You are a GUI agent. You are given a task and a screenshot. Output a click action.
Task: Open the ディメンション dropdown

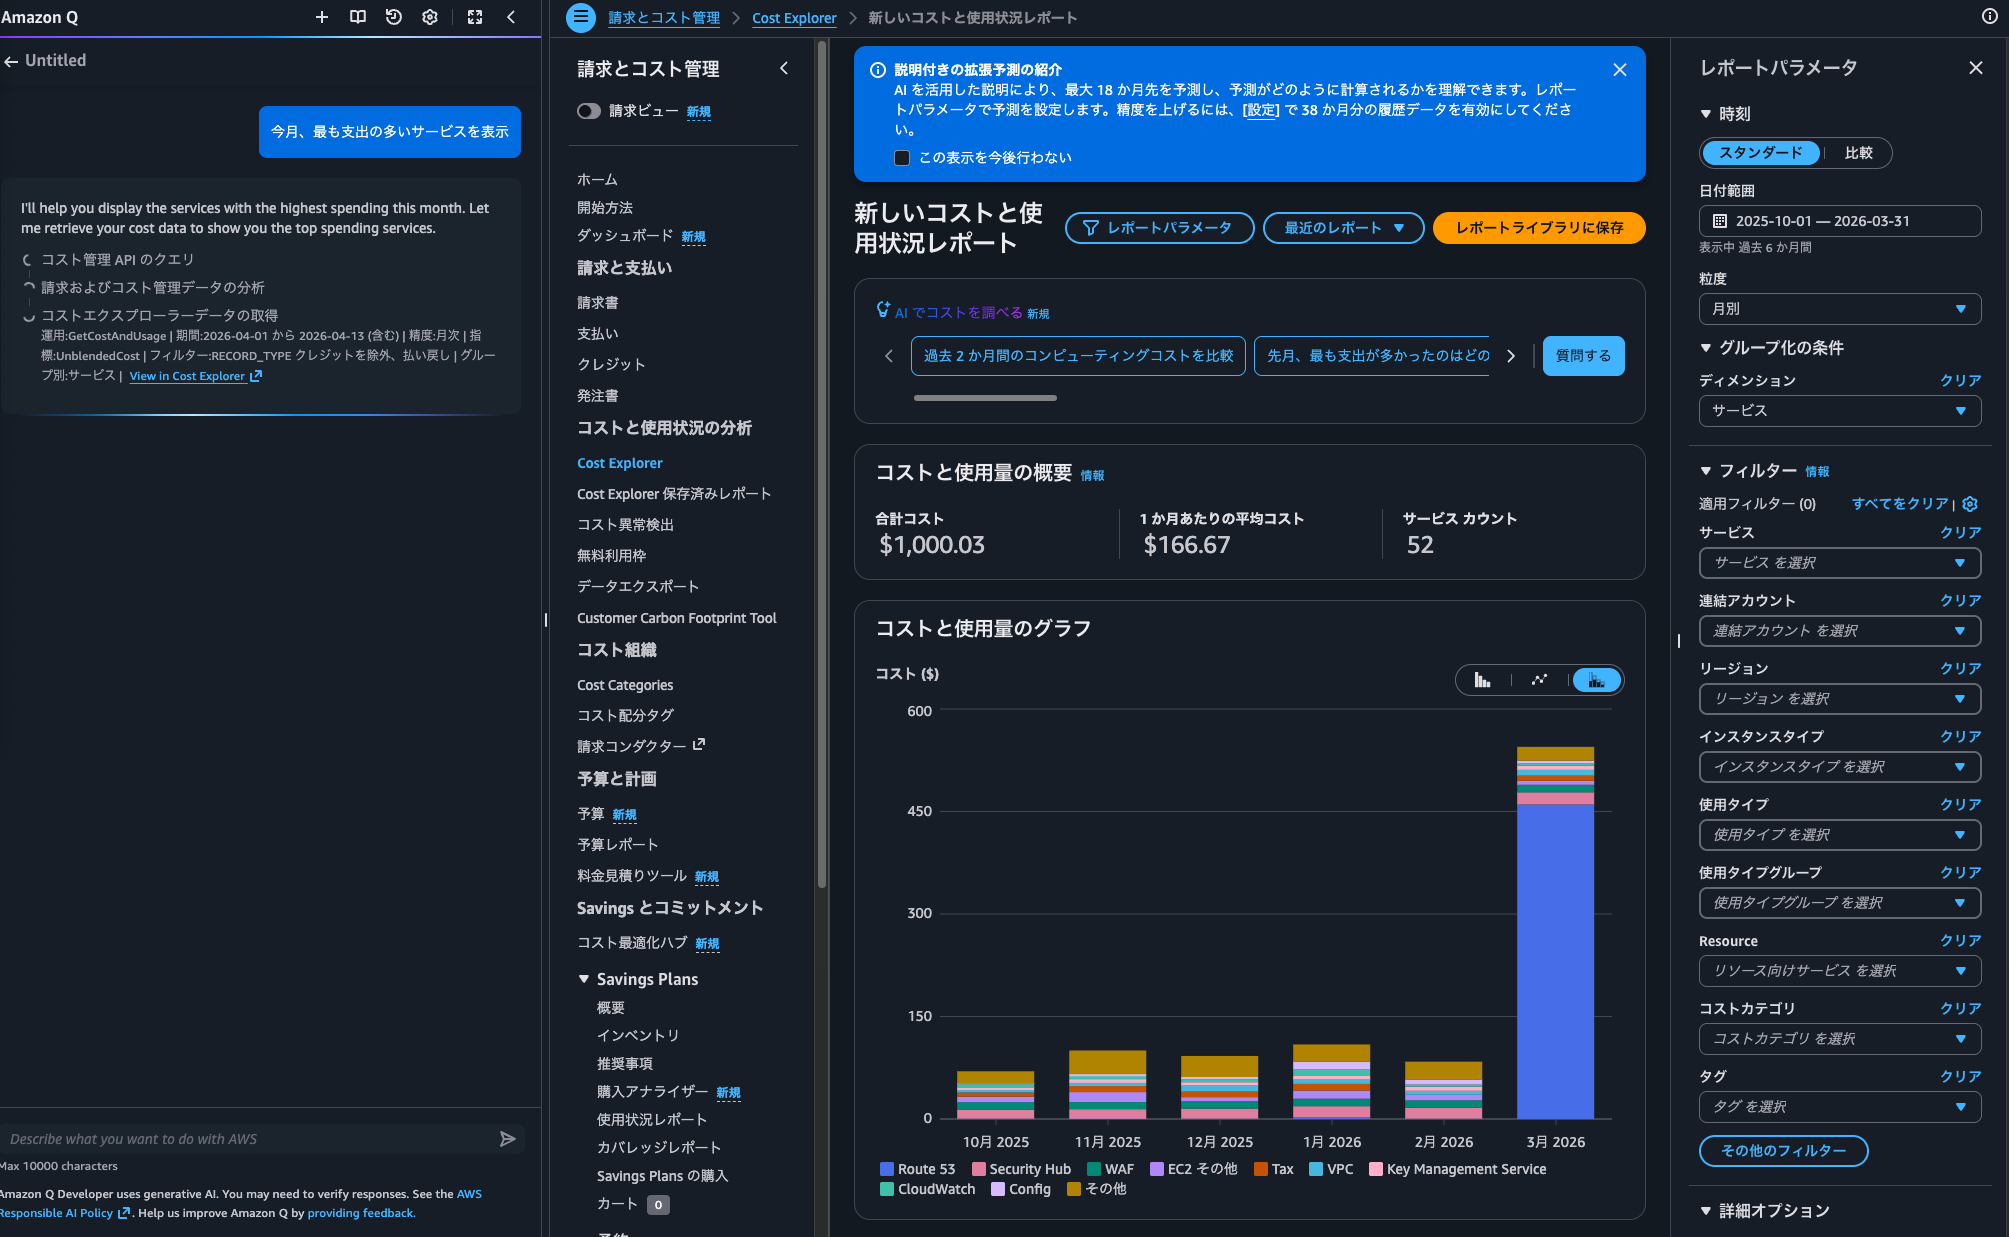[1839, 410]
